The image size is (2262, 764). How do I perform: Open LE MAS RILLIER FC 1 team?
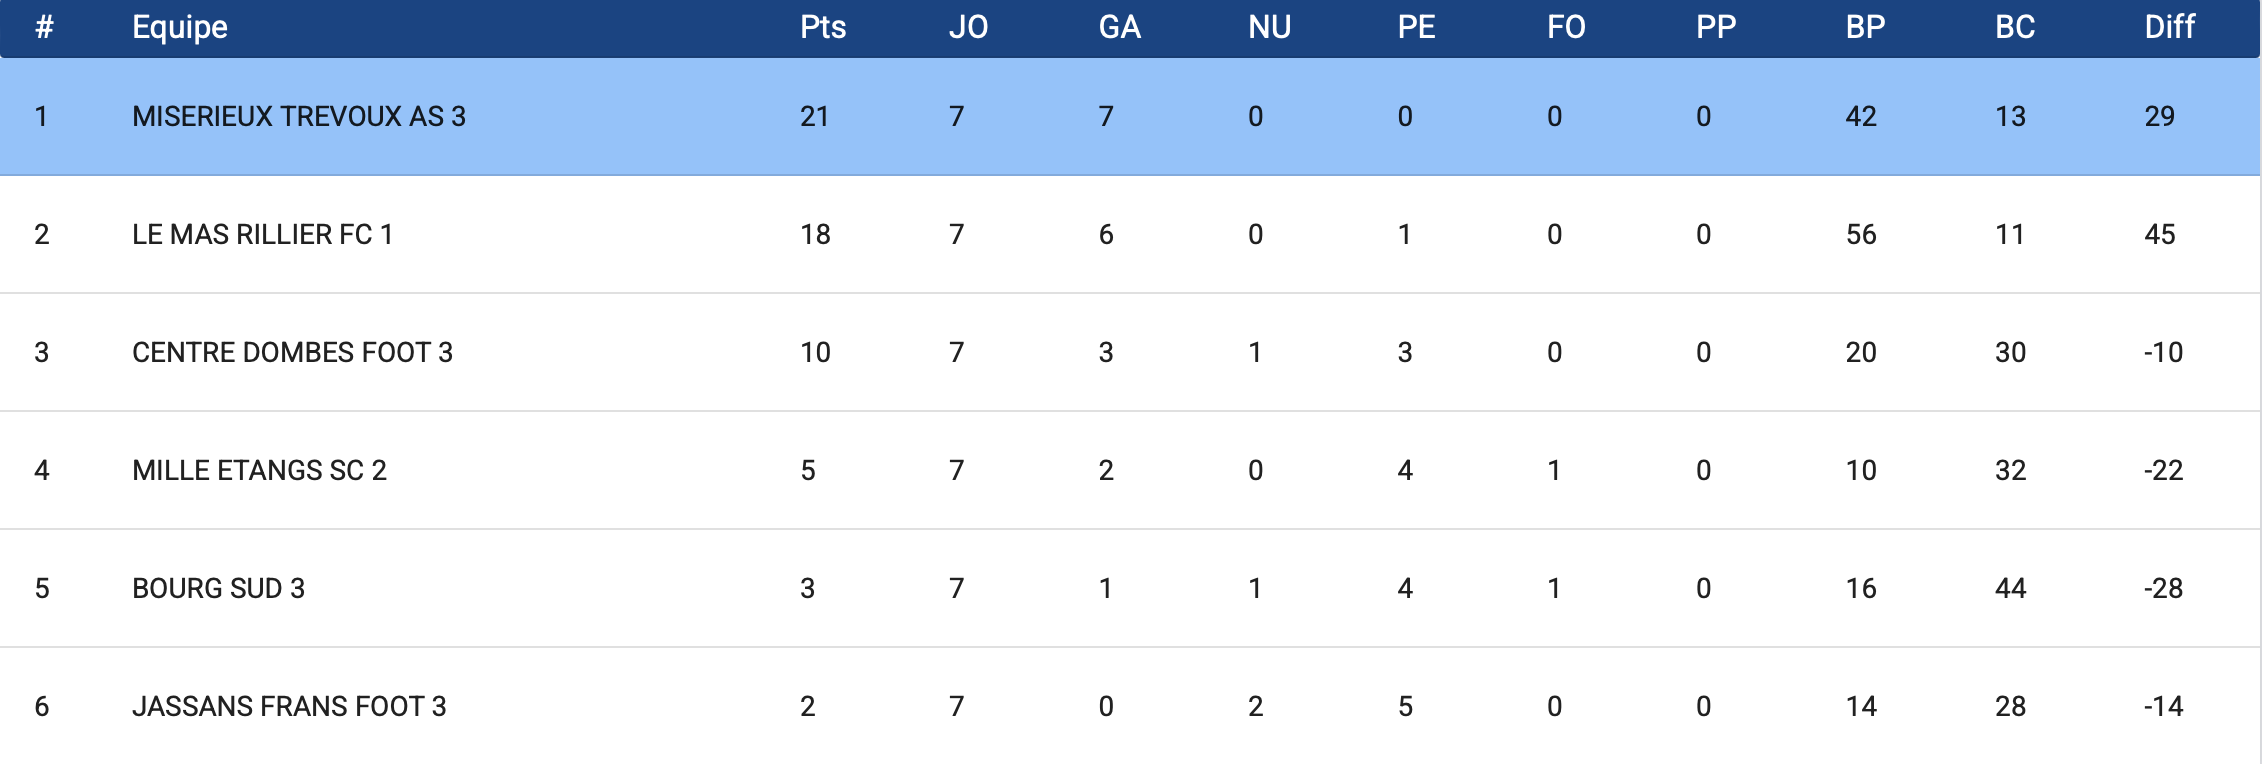262,235
